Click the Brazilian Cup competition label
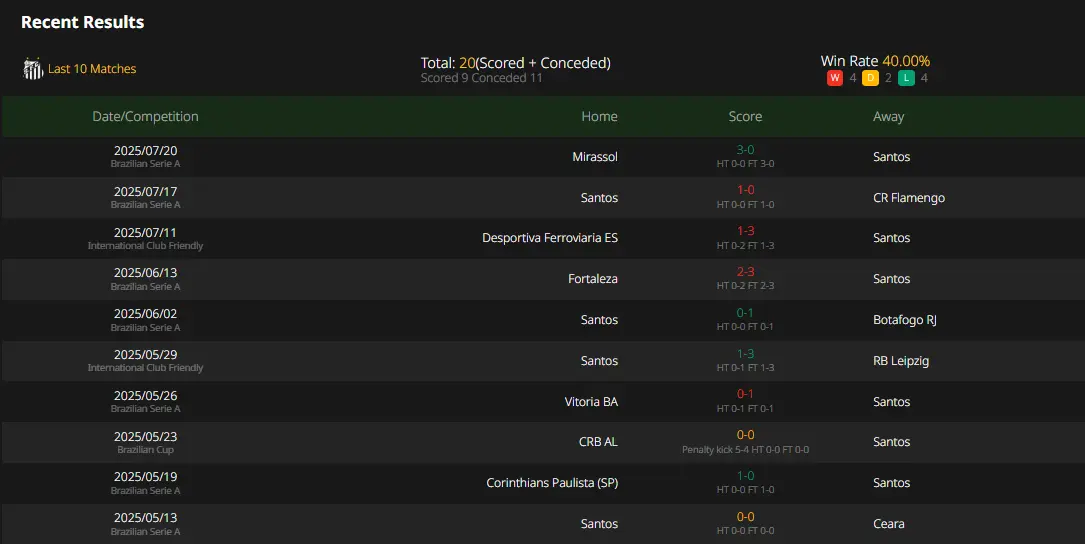 click(145, 450)
